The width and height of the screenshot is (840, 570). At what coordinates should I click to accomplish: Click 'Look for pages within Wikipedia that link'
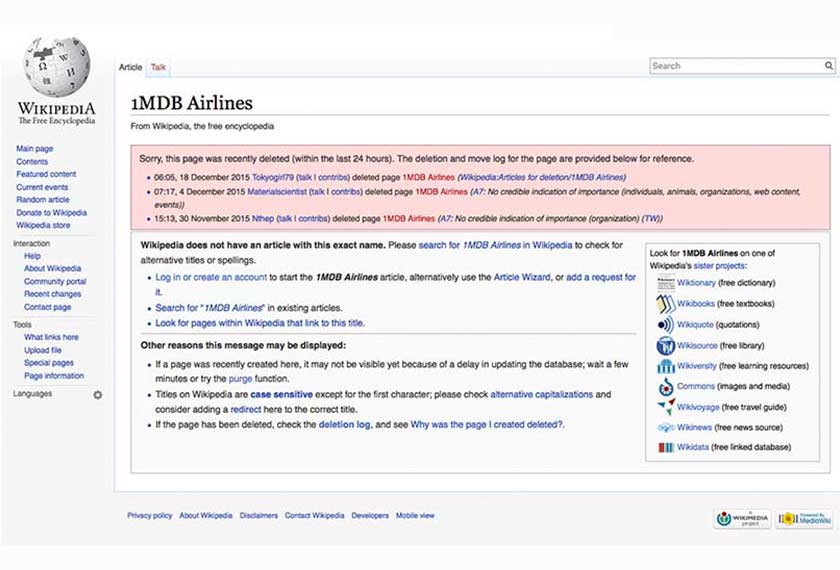click(260, 323)
